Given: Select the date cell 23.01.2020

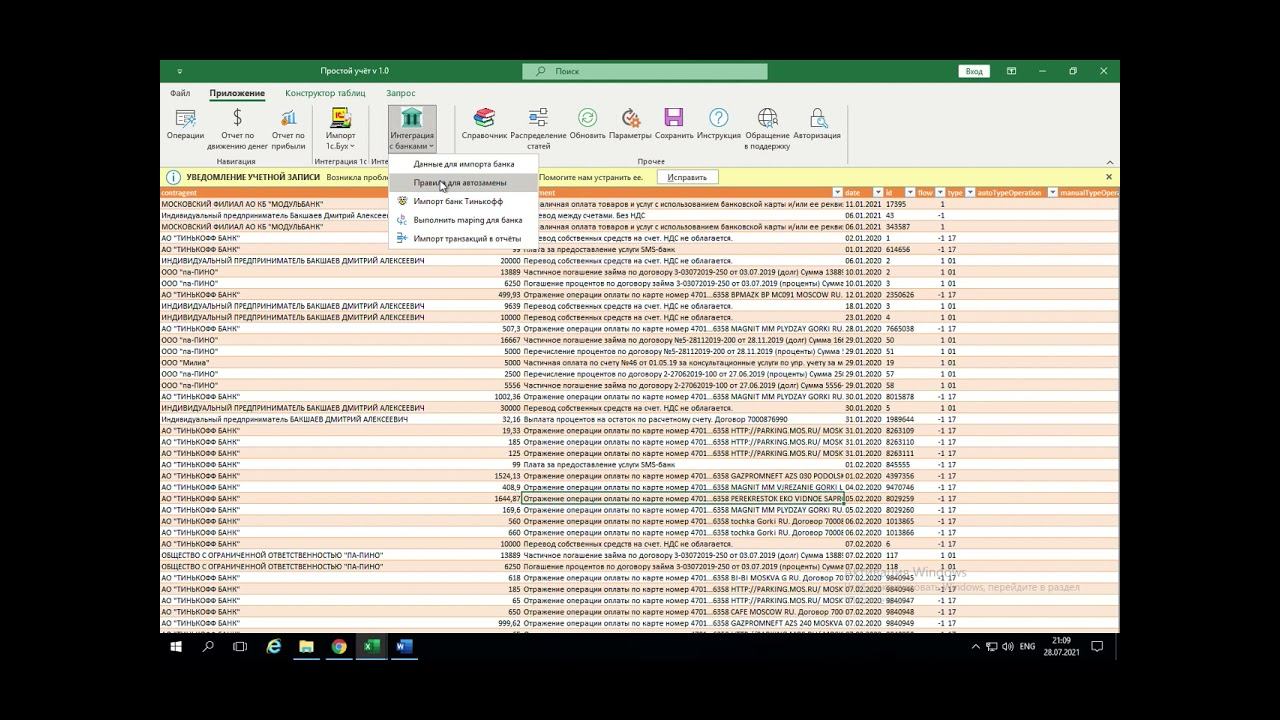Looking at the screenshot, I should tap(864, 317).
